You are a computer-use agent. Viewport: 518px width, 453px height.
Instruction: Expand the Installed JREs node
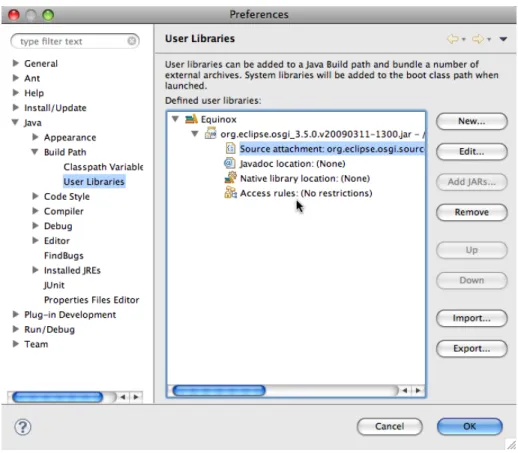[35, 270]
